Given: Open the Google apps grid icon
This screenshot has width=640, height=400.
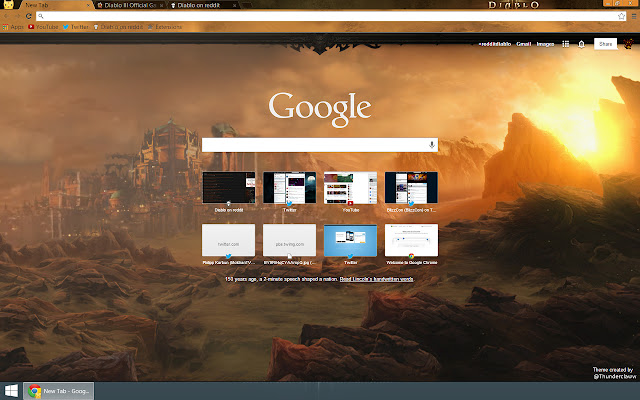Looking at the screenshot, I should coord(565,44).
